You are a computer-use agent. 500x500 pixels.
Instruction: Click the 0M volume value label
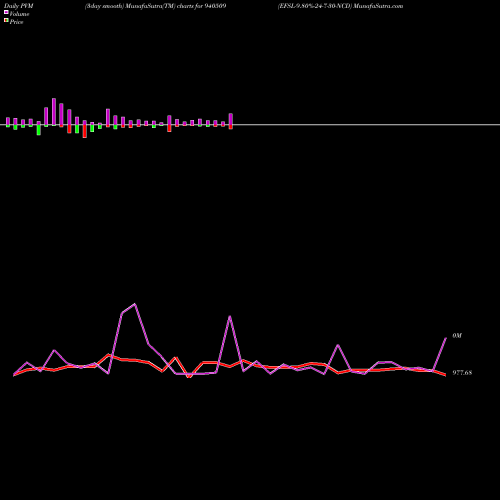[457, 336]
